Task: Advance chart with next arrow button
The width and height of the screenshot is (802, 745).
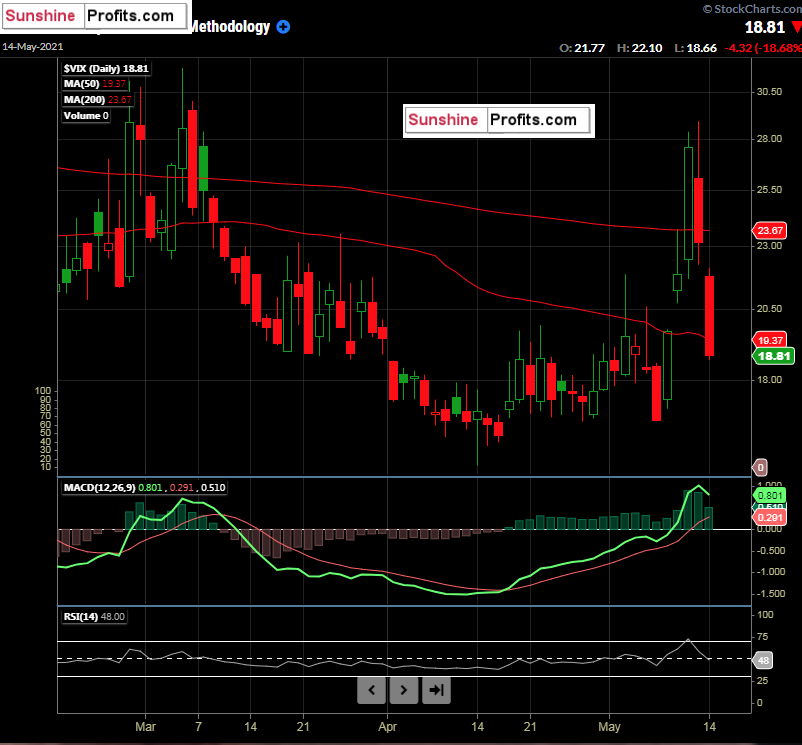Action: pyautogui.click(x=404, y=690)
